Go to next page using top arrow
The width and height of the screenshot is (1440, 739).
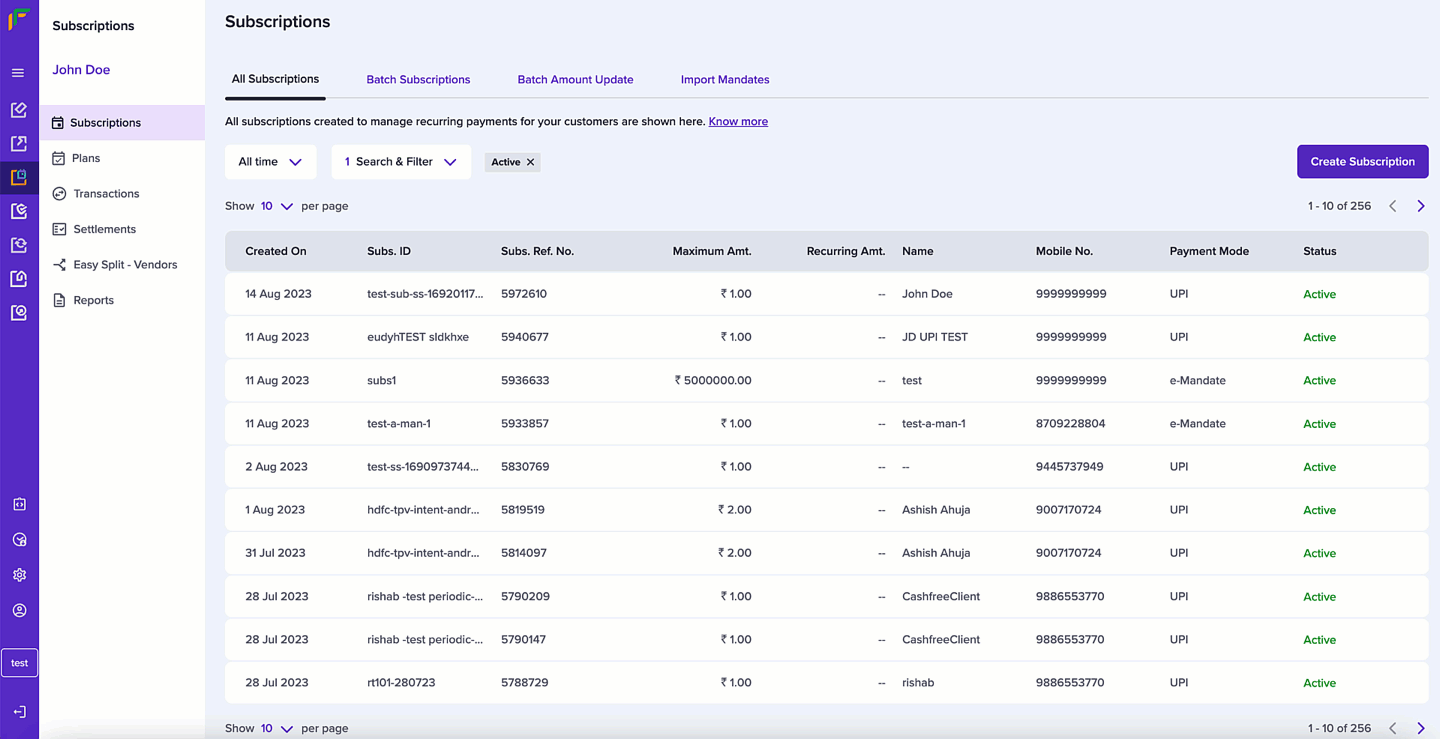coord(1420,206)
